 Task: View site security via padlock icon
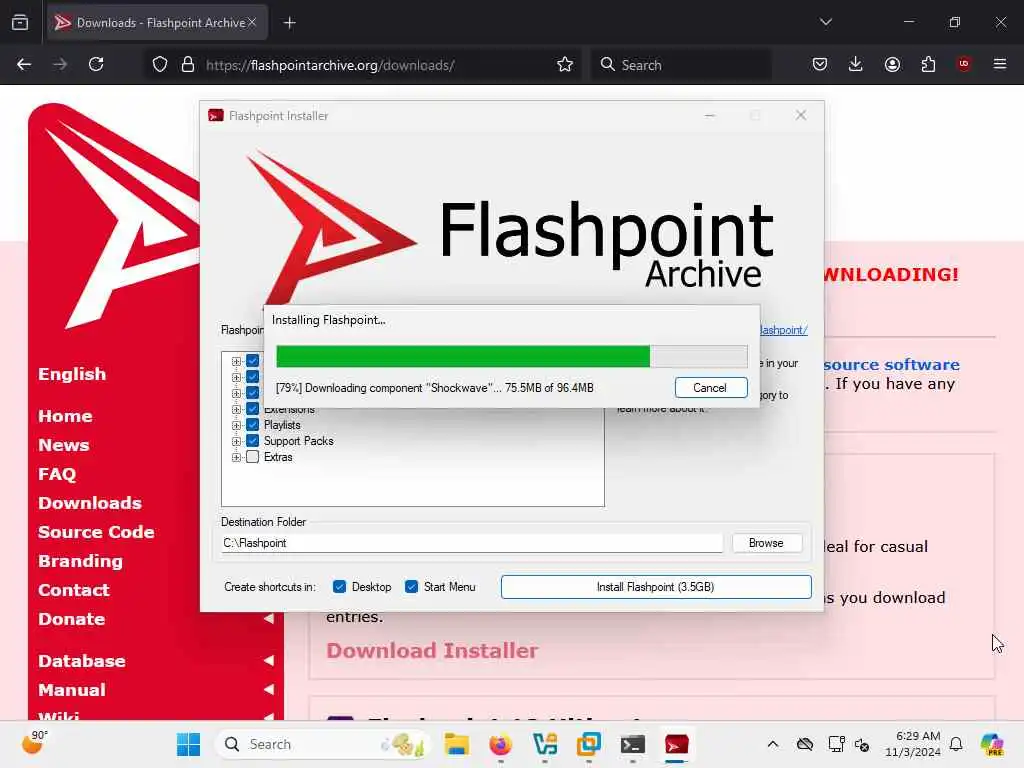[x=188, y=64]
